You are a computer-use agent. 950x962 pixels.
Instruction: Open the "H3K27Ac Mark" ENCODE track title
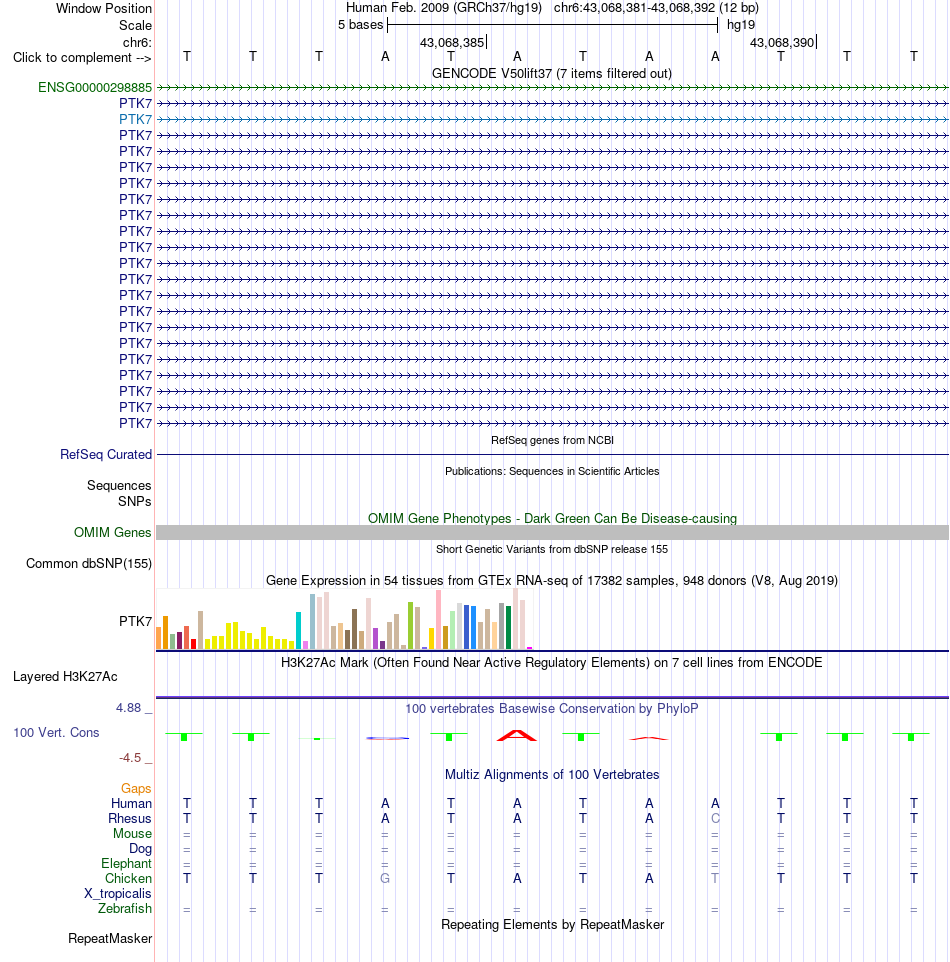(x=551, y=663)
